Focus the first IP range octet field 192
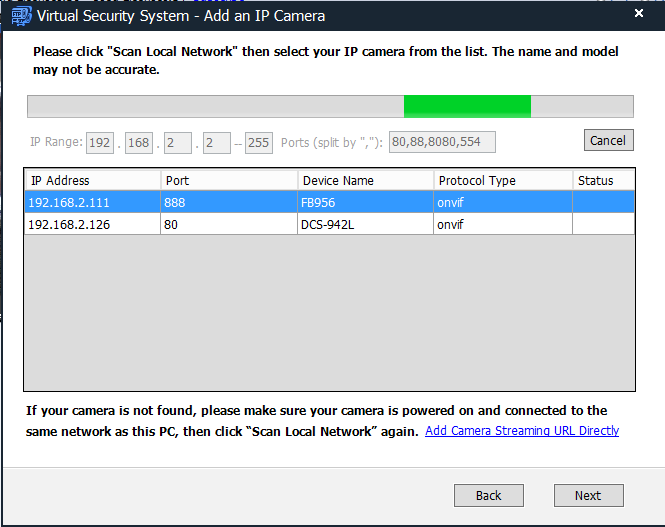 100,143
